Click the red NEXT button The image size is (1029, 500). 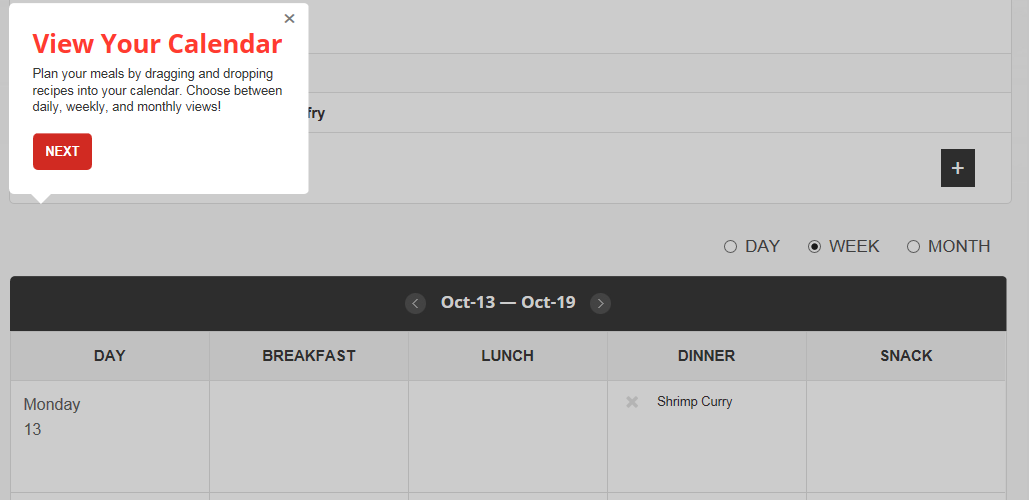[62, 152]
